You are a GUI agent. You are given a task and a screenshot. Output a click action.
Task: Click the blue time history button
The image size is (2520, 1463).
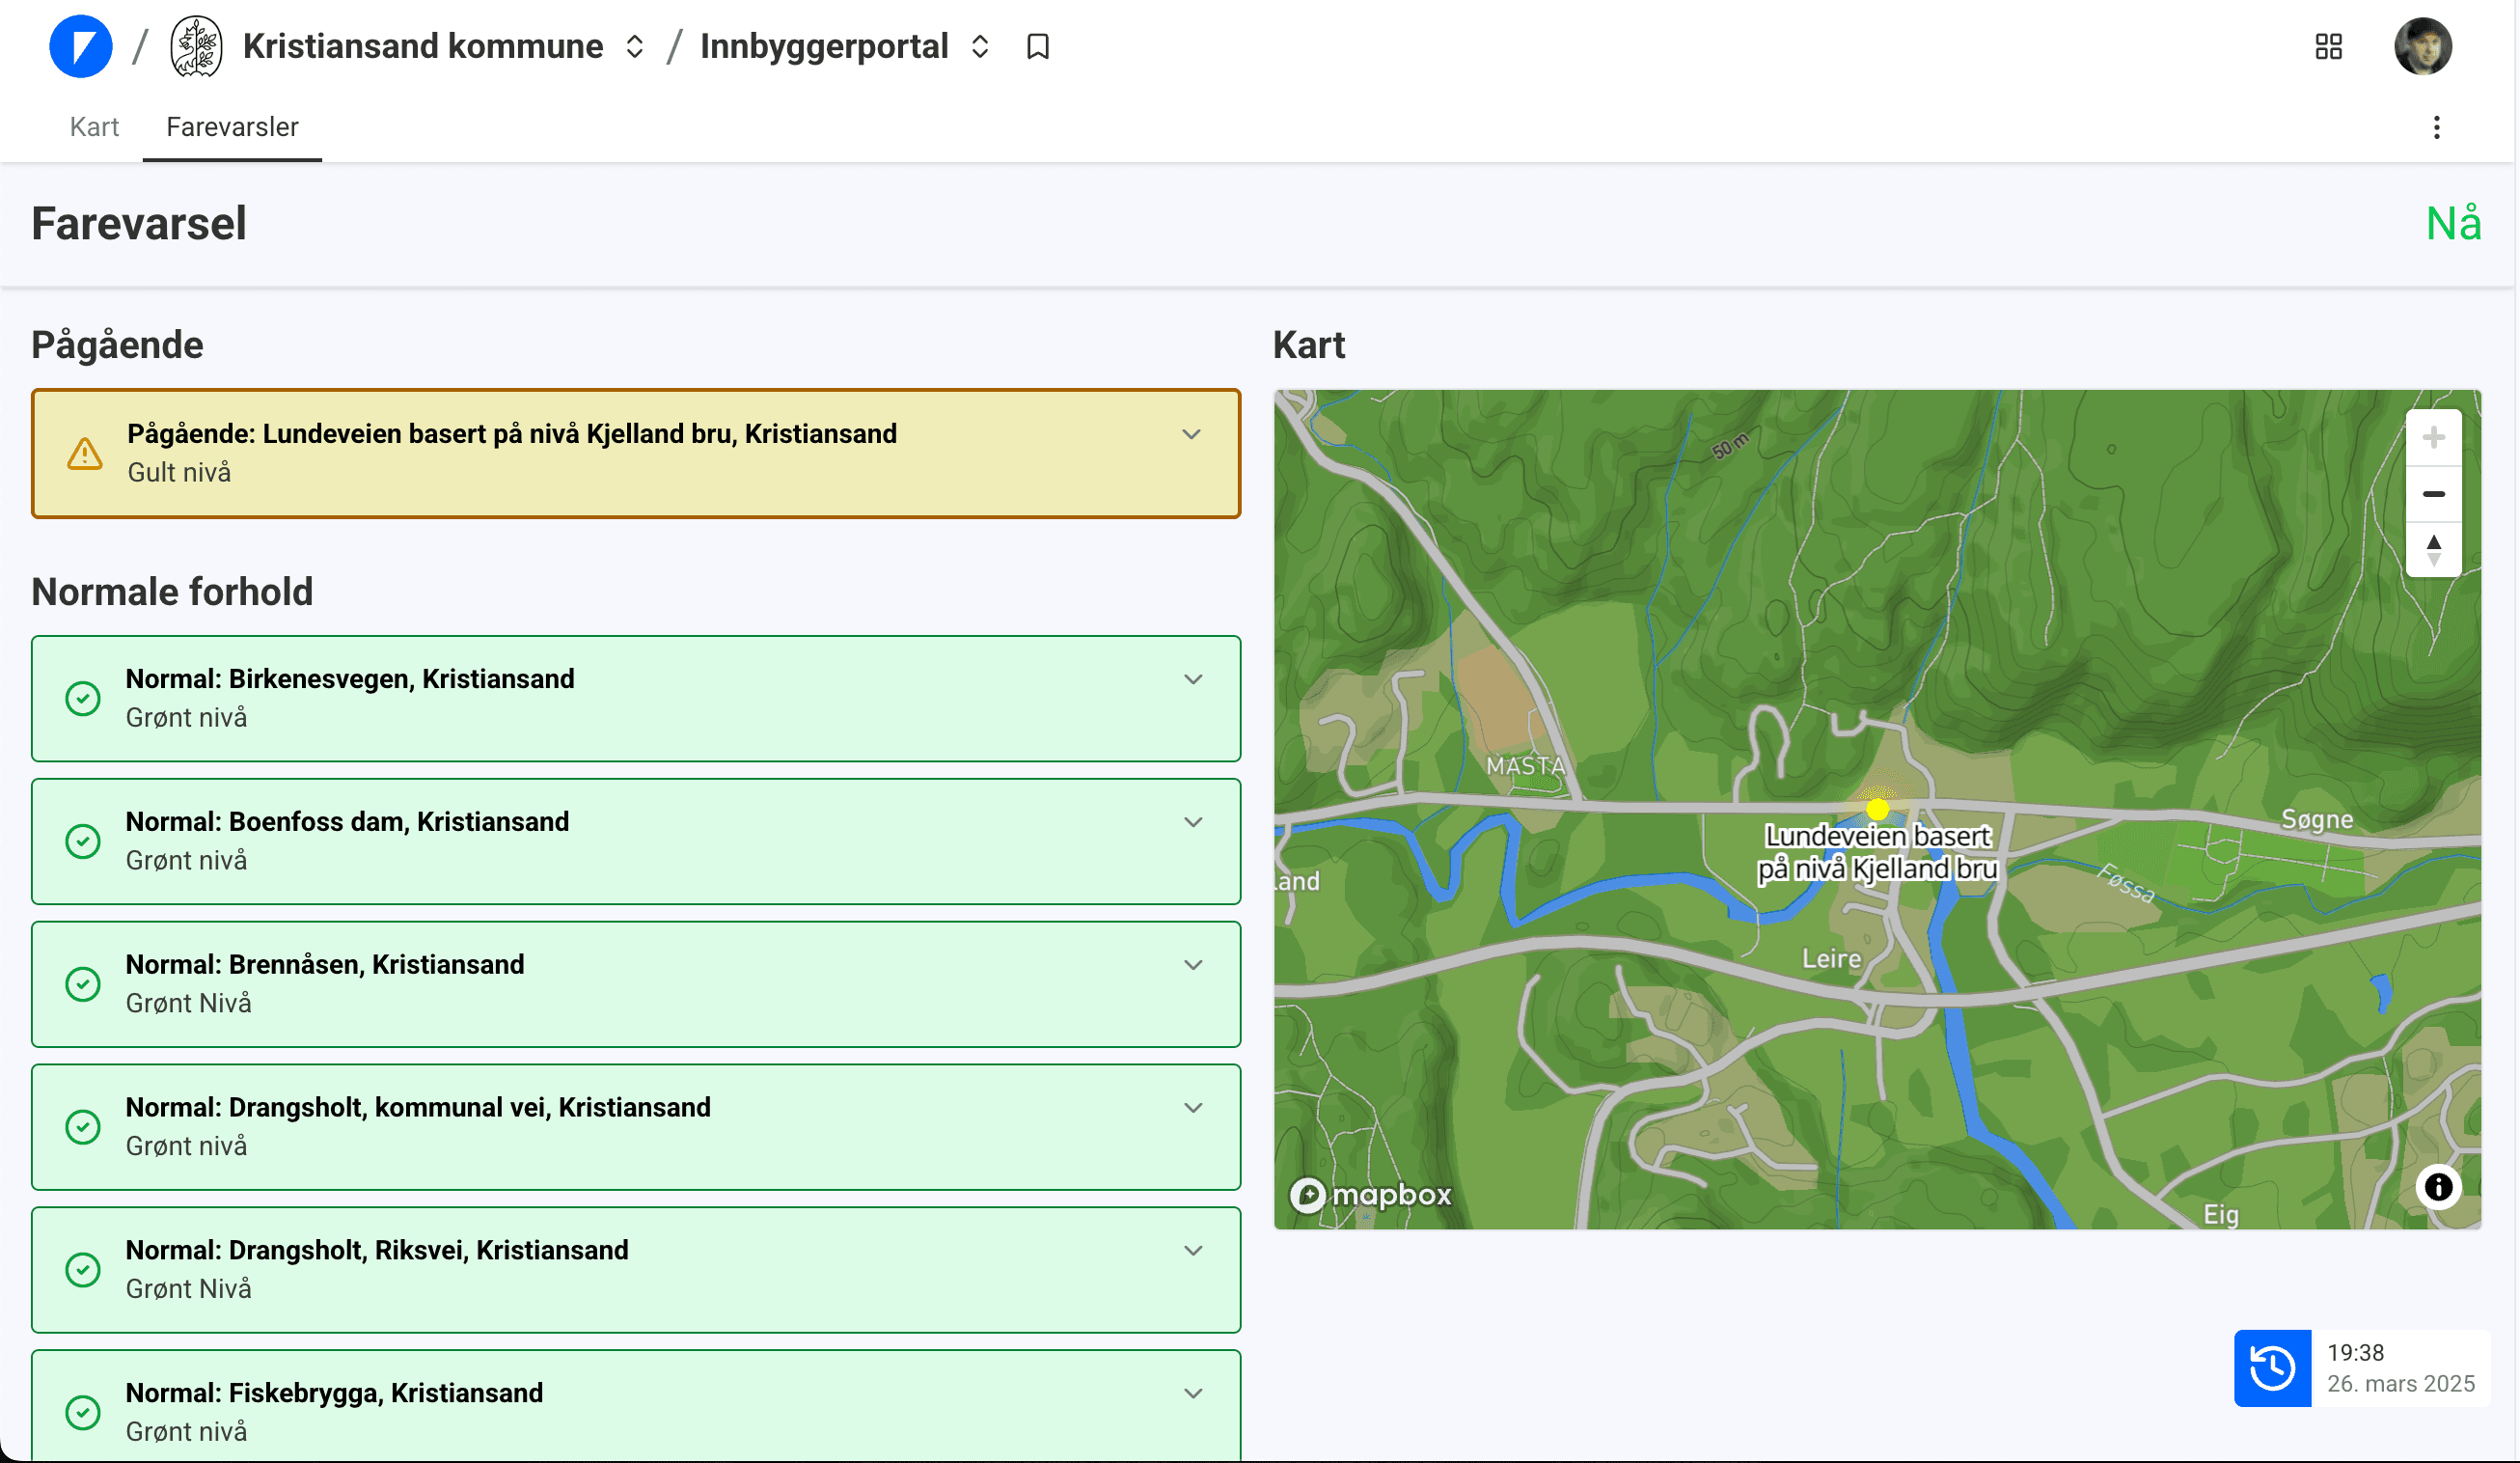point(2272,1367)
